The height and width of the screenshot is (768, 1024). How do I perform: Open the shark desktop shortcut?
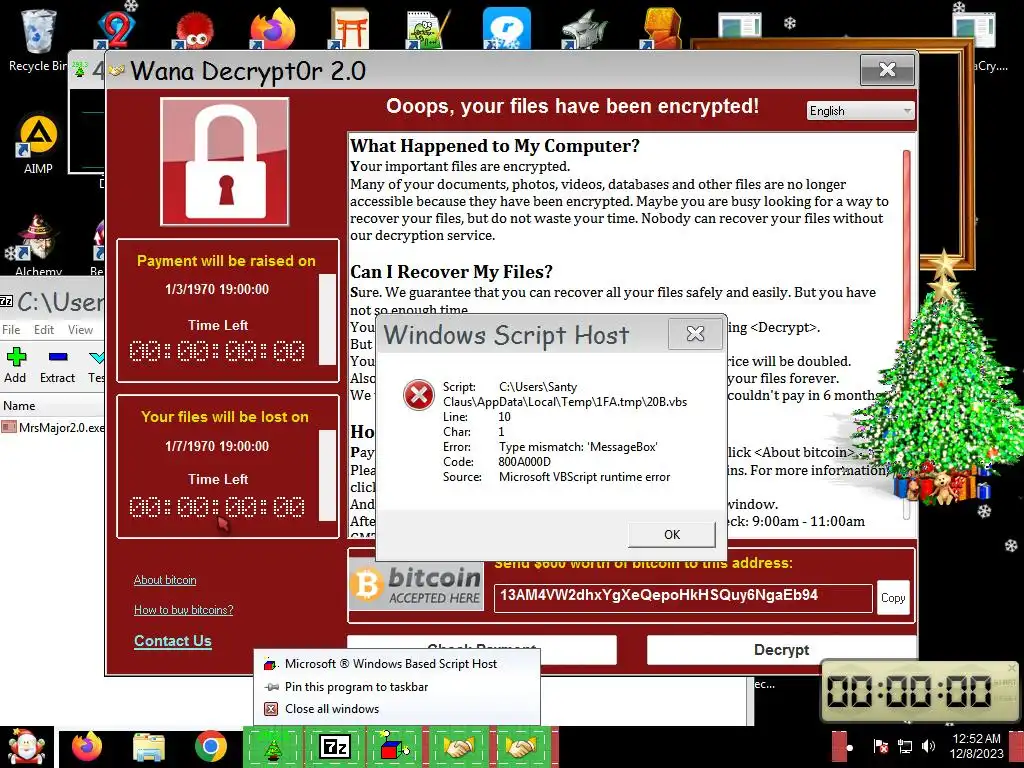point(585,29)
